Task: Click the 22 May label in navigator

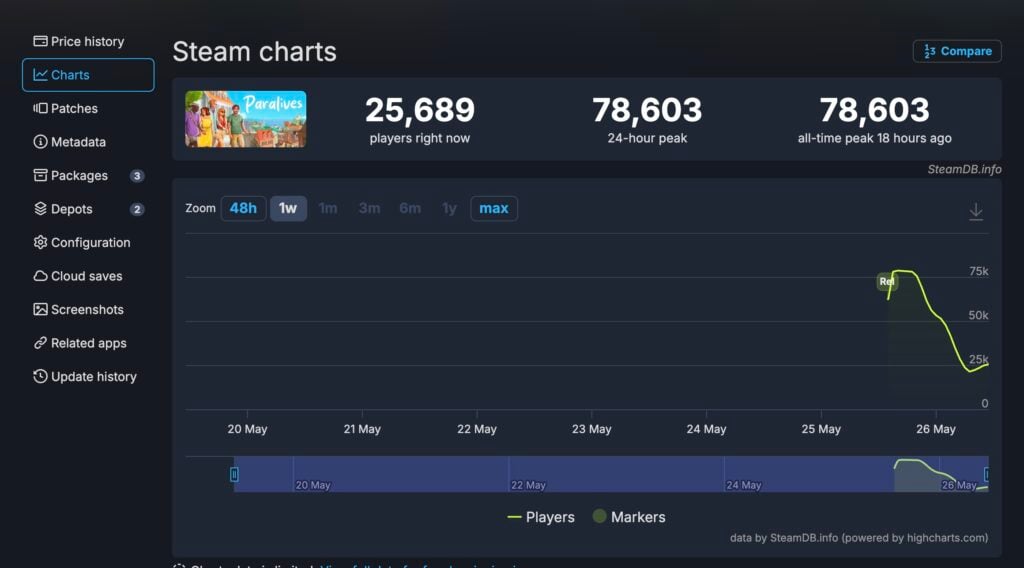Action: tap(528, 485)
